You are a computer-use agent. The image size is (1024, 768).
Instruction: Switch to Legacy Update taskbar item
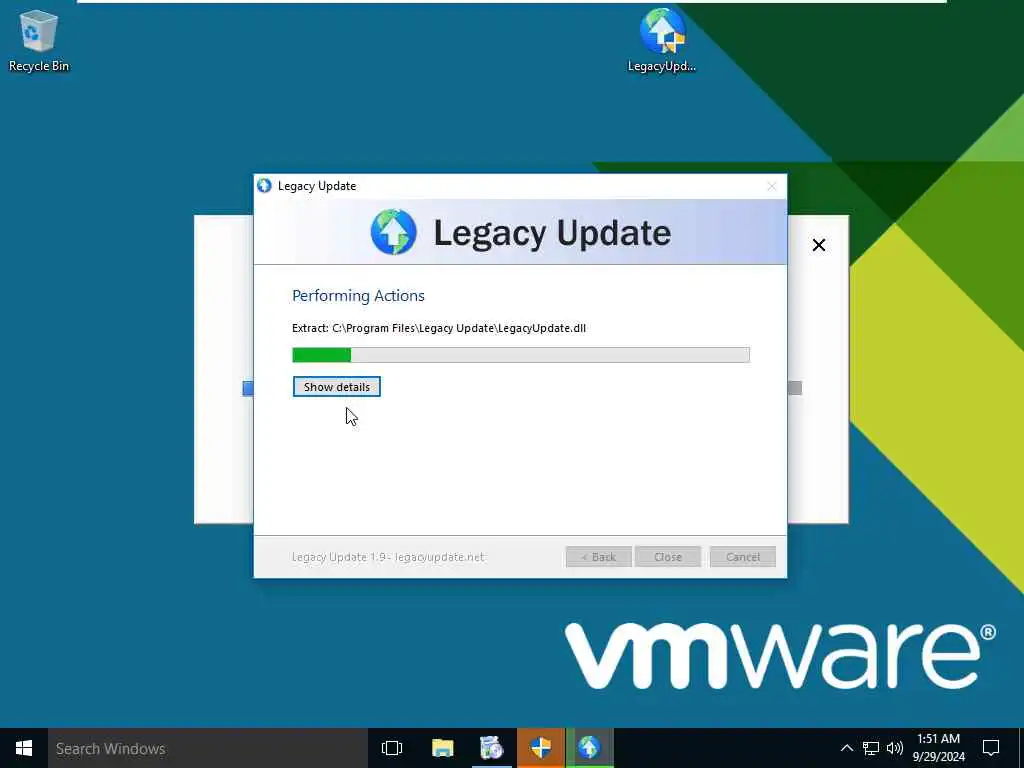tap(589, 748)
